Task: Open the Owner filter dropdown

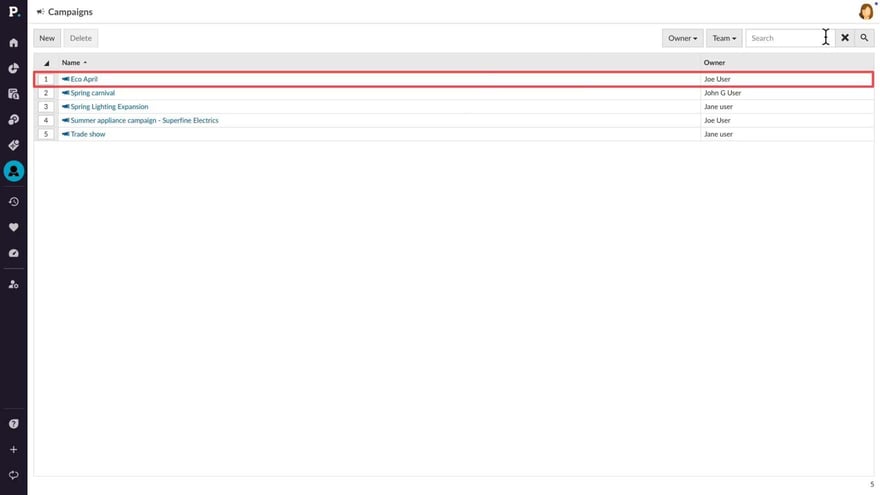Action: pos(682,38)
